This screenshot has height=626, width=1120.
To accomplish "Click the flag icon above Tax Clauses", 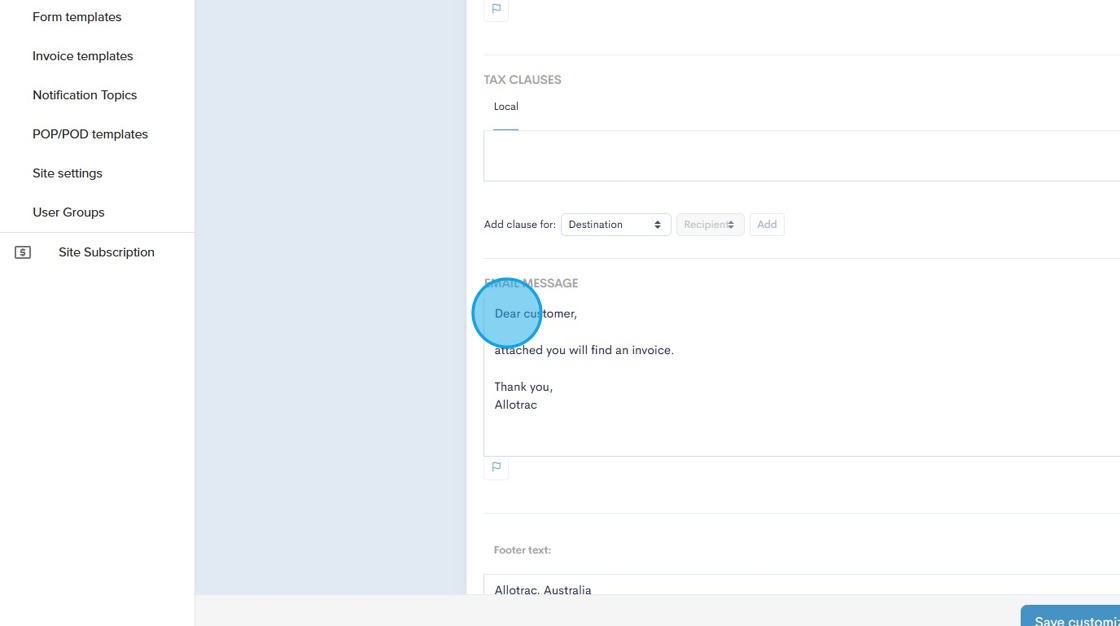I will click(x=496, y=9).
